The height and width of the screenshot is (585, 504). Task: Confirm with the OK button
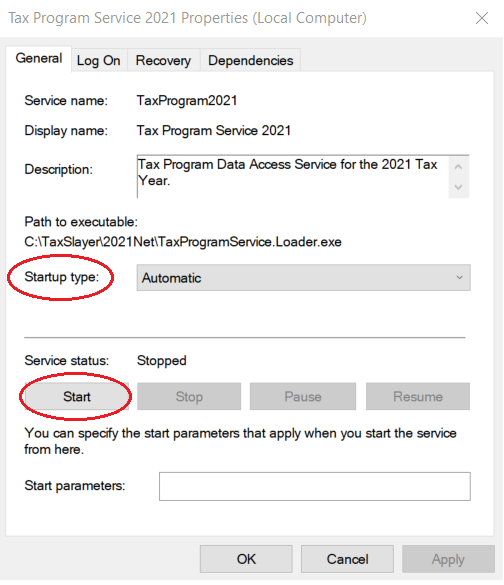246,559
